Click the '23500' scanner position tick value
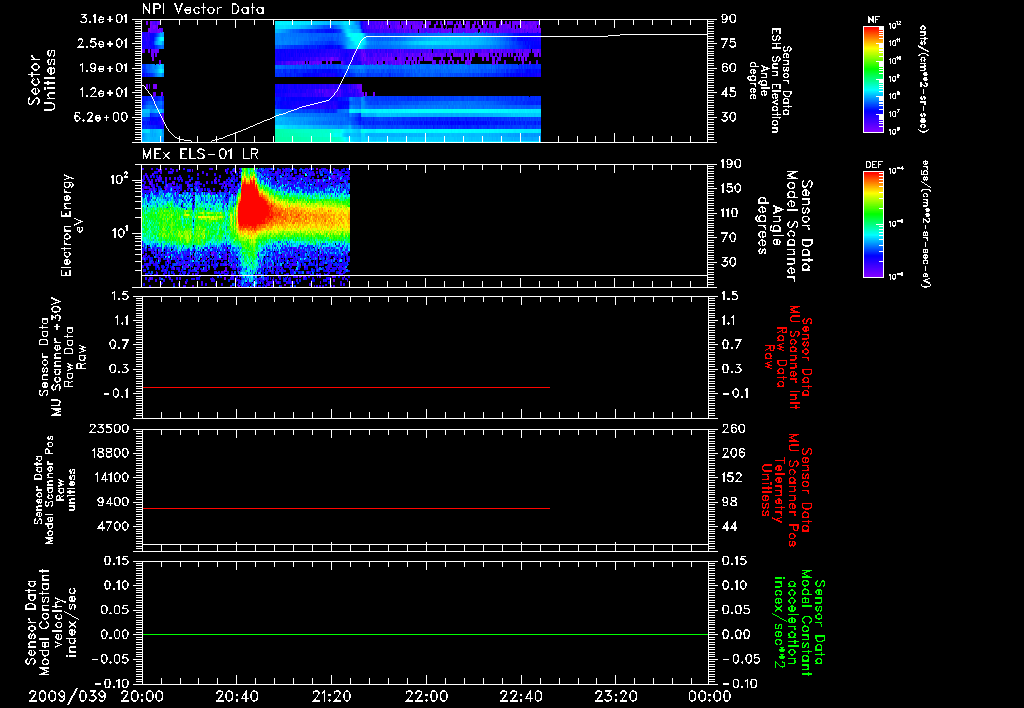Screen dimensions: 1024x708 click(108, 428)
